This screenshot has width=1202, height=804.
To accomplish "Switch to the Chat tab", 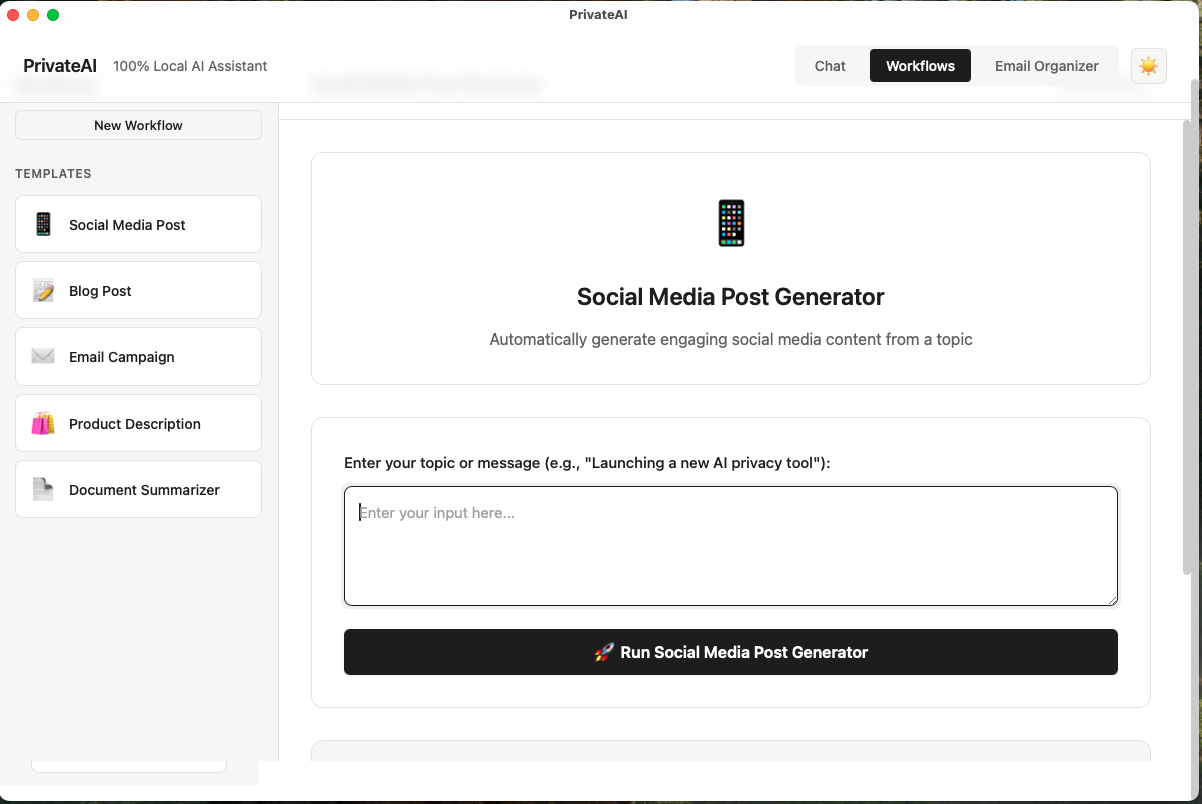I will click(830, 65).
